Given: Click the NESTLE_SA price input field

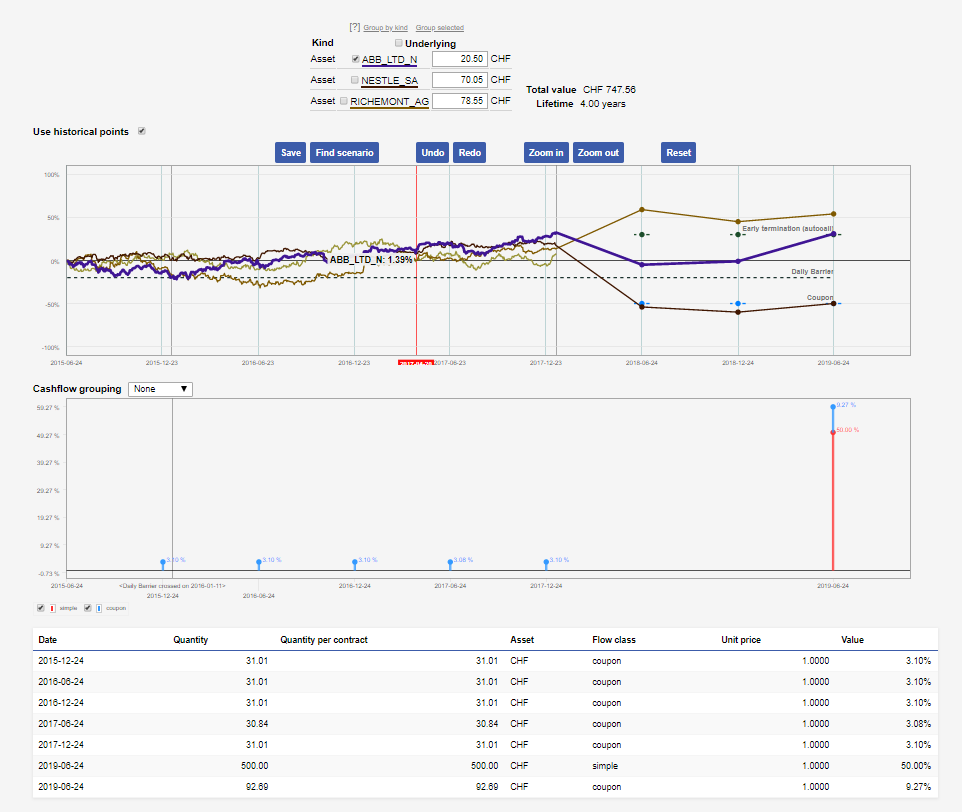Looking at the screenshot, I should click(459, 80).
